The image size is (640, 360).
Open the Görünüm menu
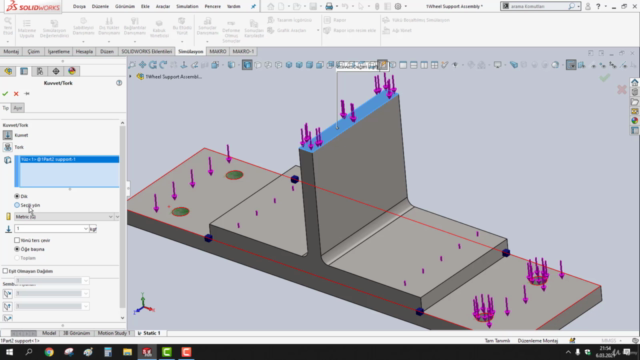point(125,7)
